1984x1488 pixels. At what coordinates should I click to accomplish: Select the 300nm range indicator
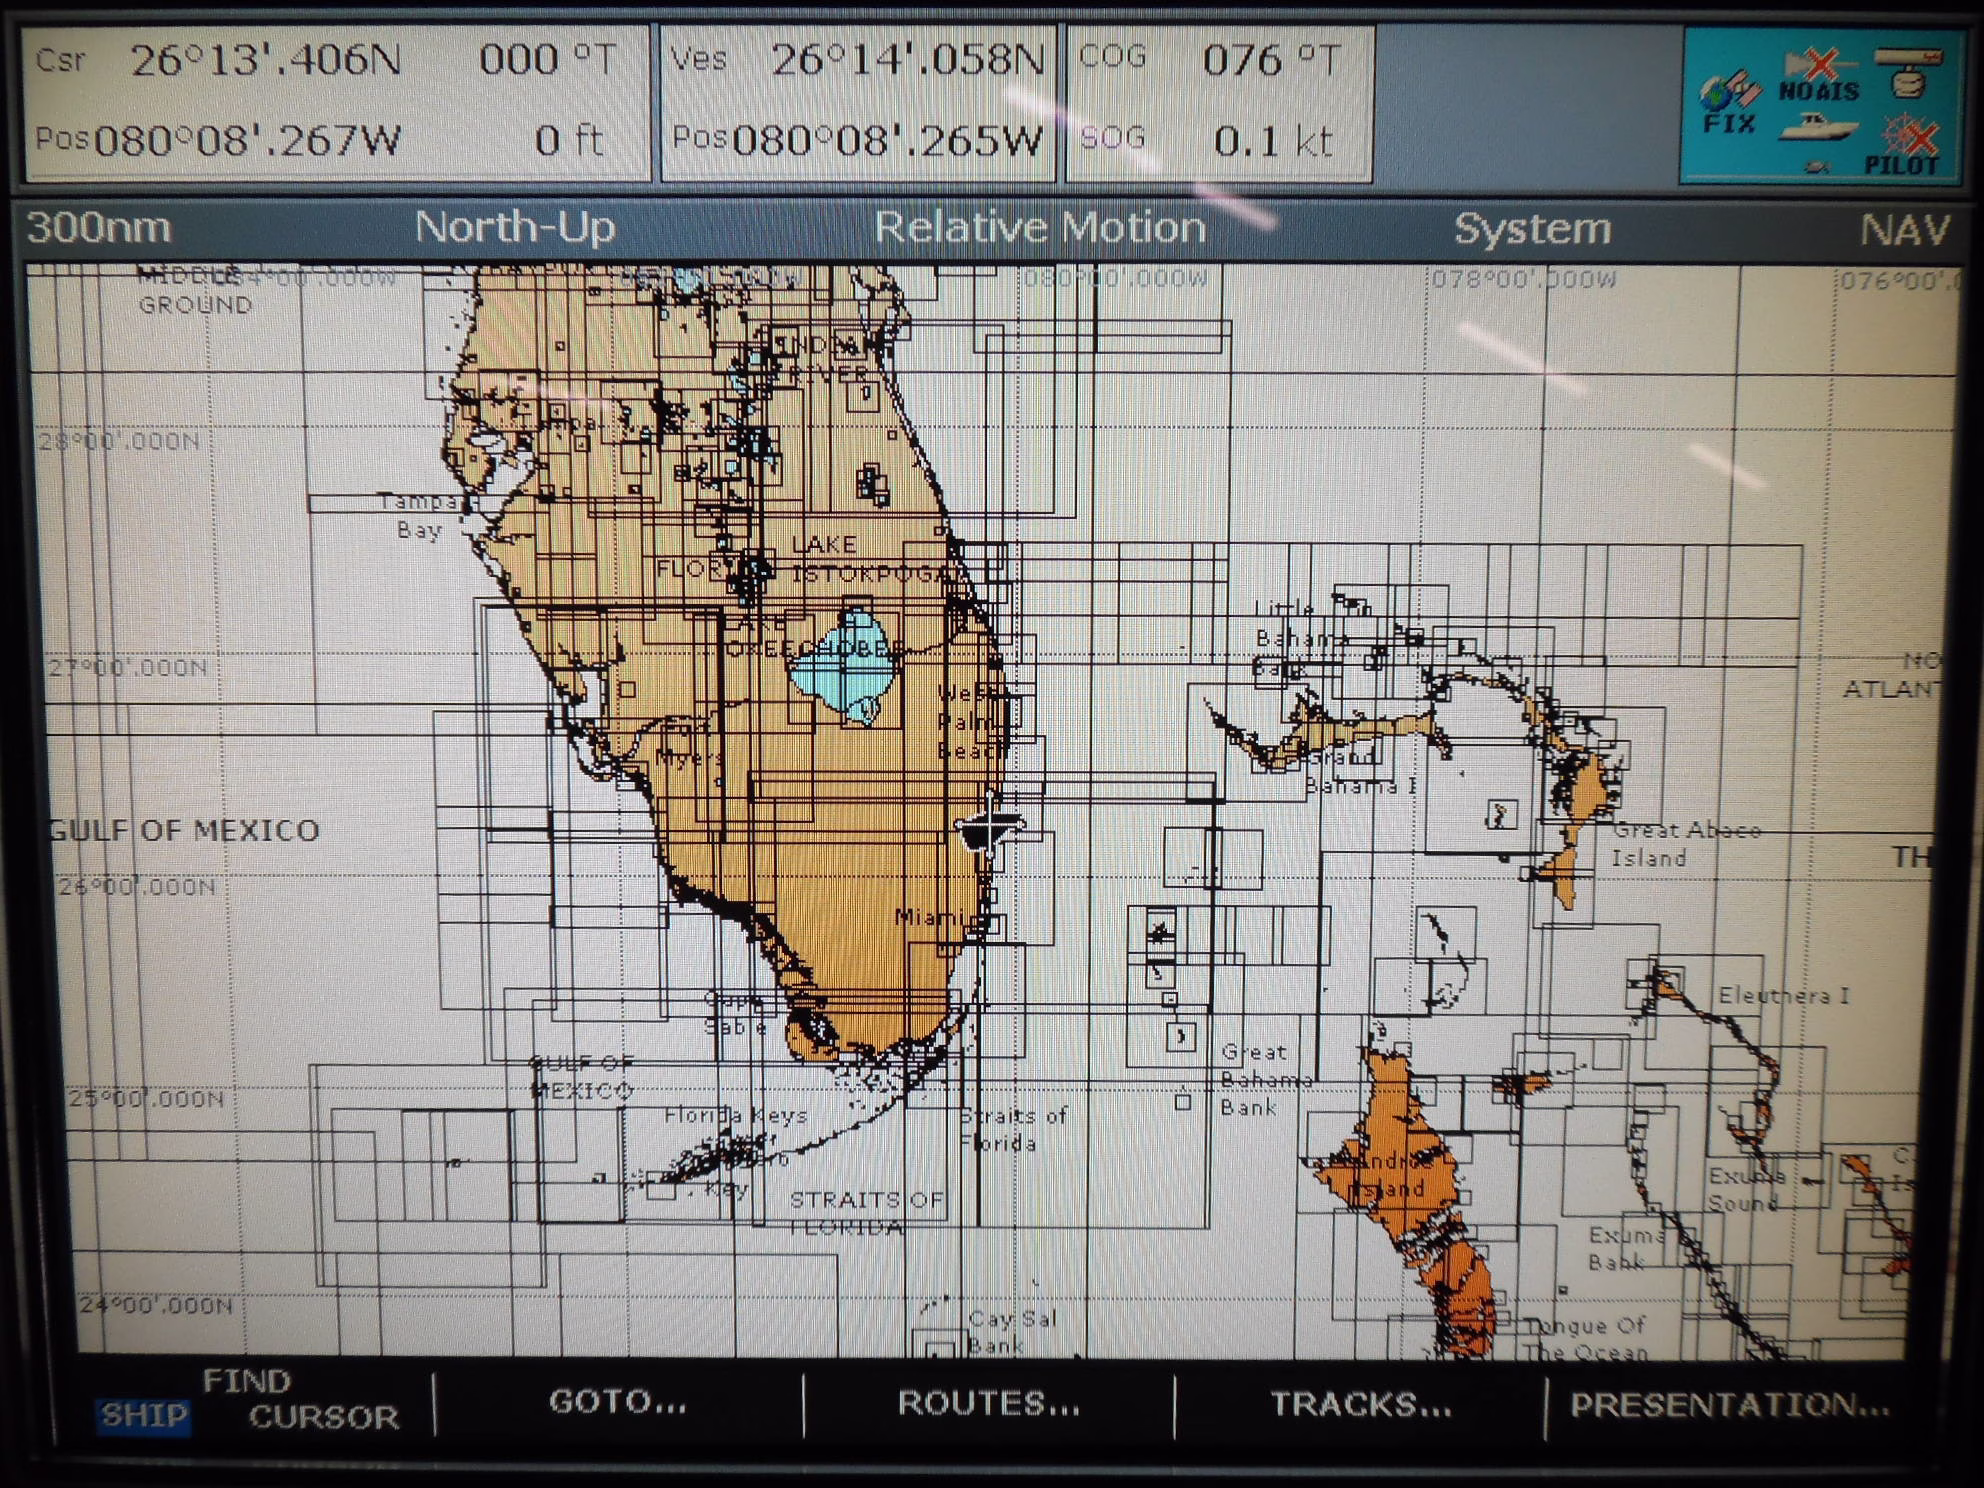coord(98,228)
